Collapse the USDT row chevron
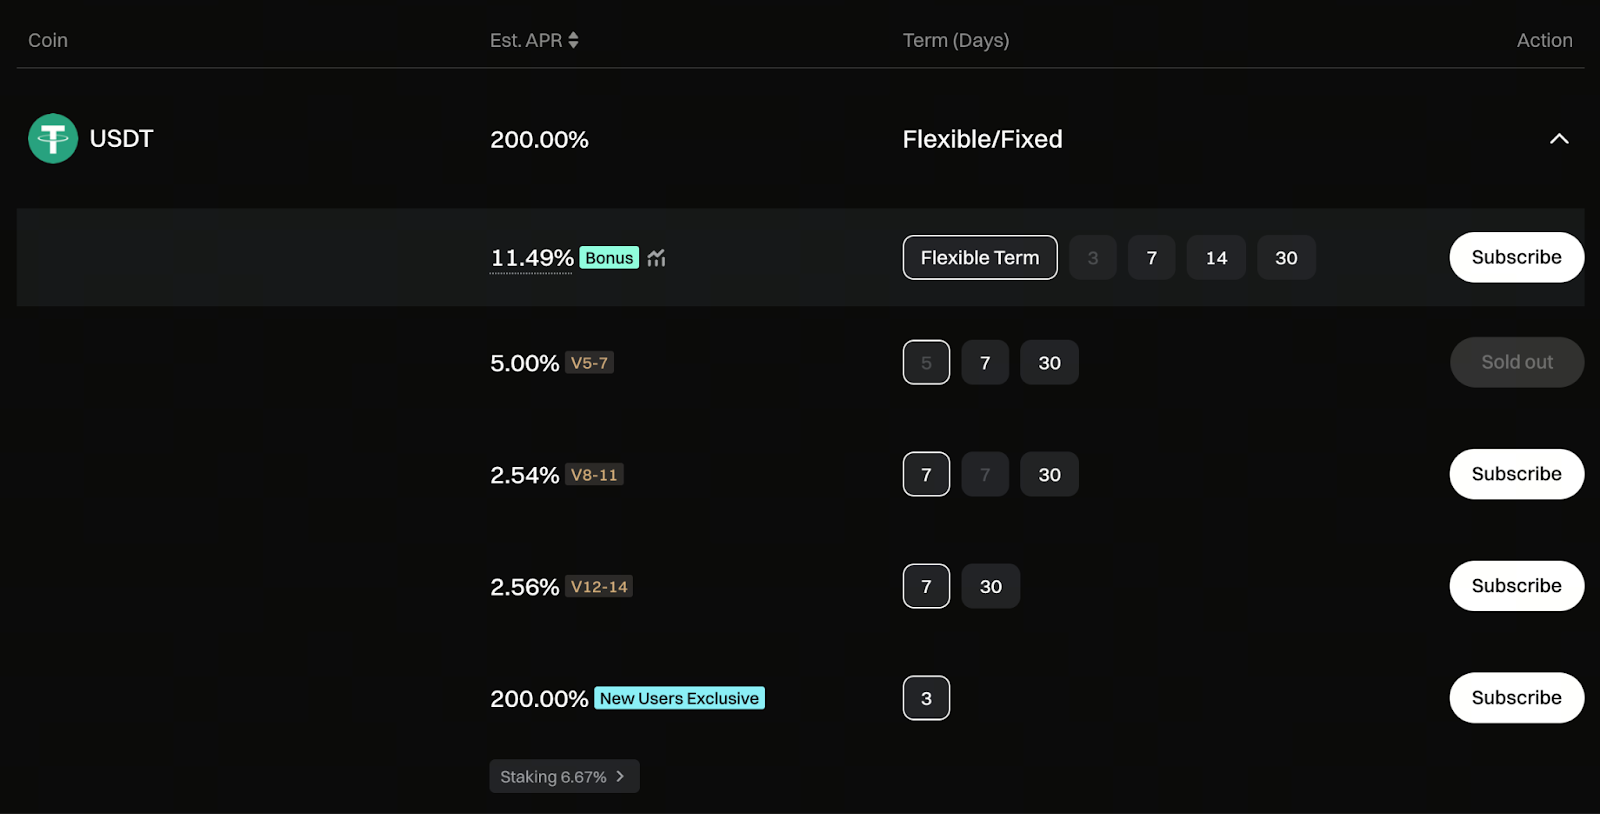This screenshot has width=1600, height=814. tap(1558, 139)
